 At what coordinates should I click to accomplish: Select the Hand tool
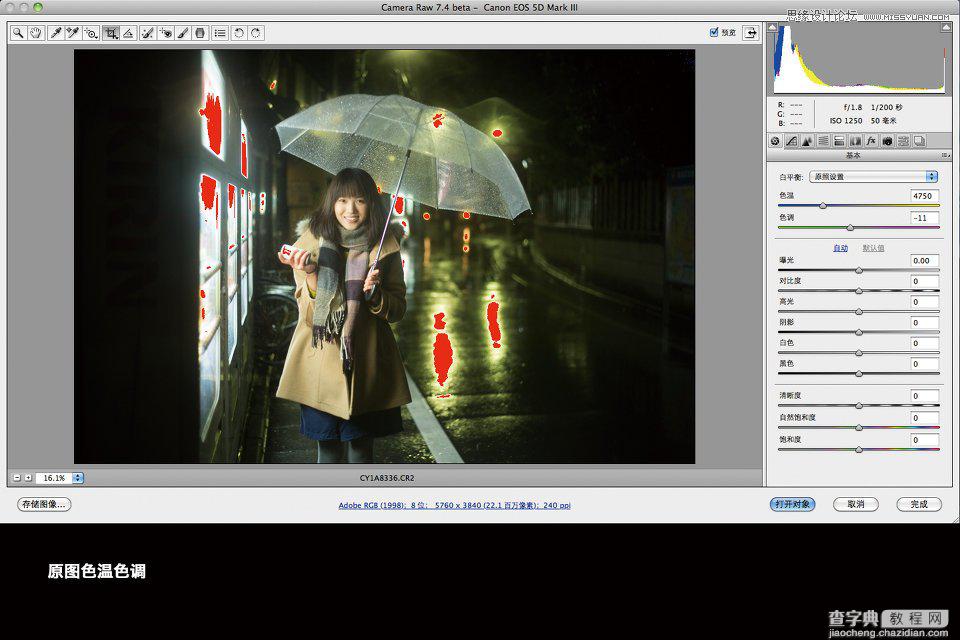coord(36,33)
